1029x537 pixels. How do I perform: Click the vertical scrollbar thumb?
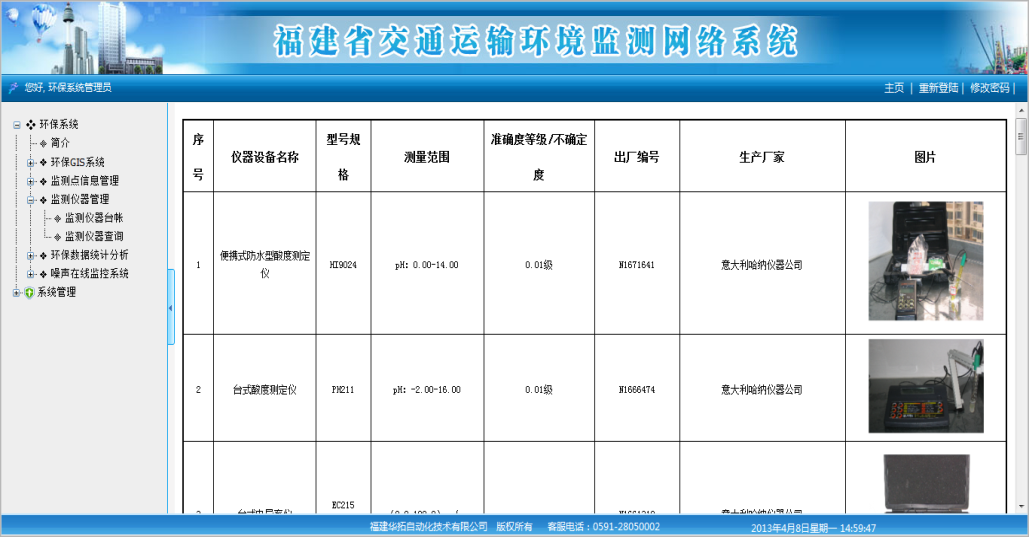click(1020, 137)
